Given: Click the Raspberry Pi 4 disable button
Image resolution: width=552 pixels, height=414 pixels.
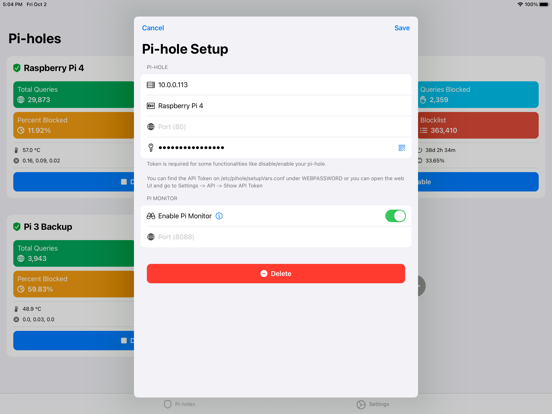Looking at the screenshot, I should (74, 182).
